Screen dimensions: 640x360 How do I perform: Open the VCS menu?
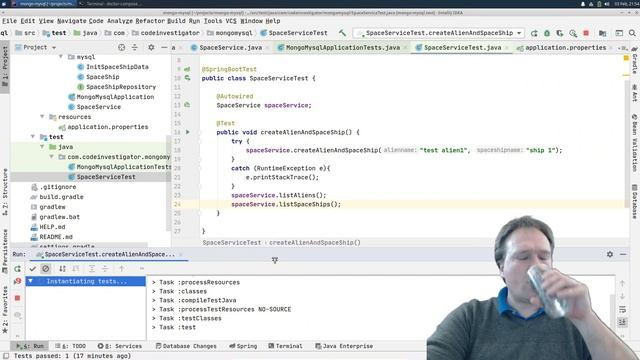231,21
